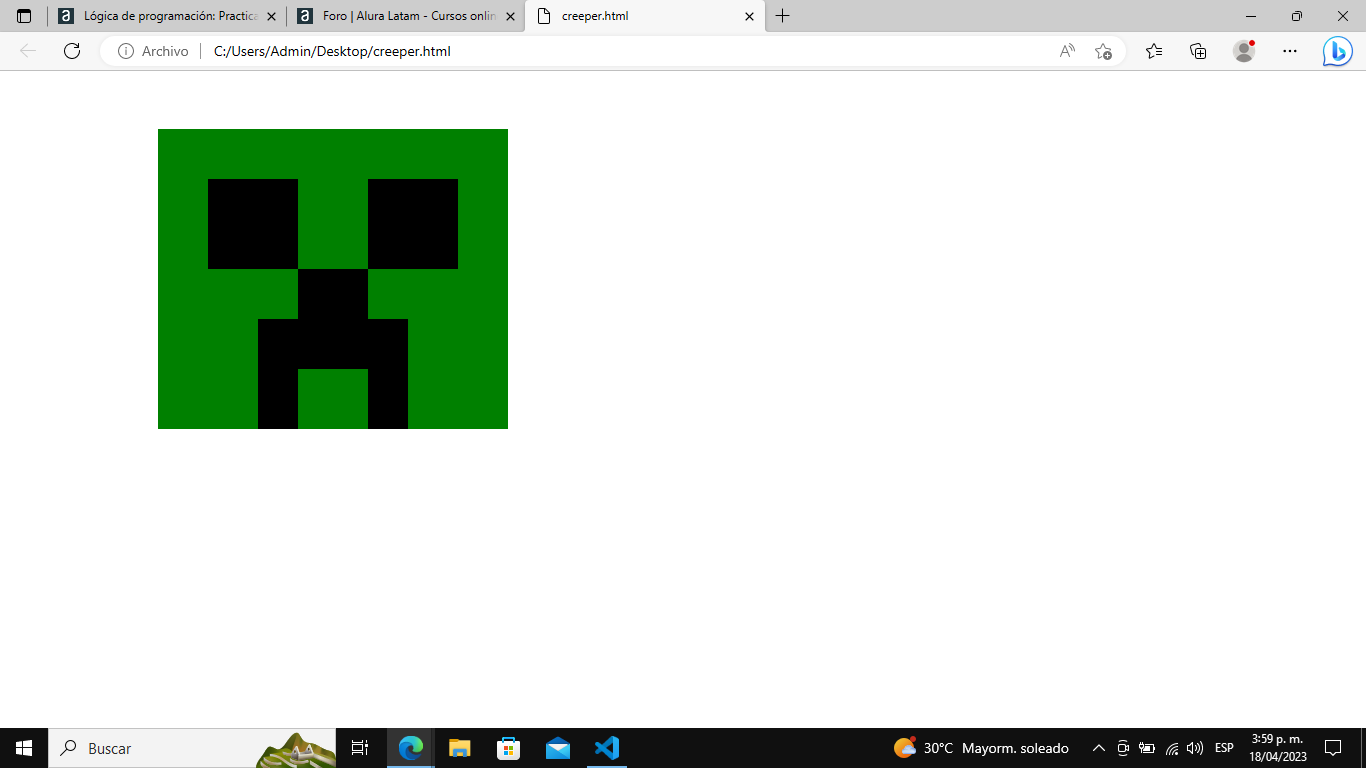This screenshot has height=768, width=1366.
Task: Close the creeper.html tab
Action: coord(749,16)
